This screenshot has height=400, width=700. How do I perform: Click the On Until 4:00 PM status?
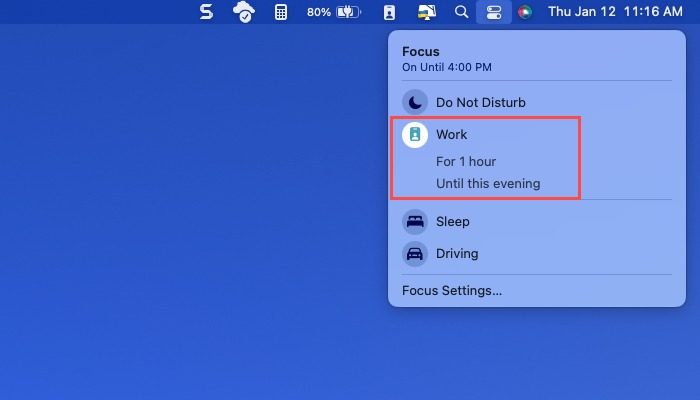tap(447, 67)
